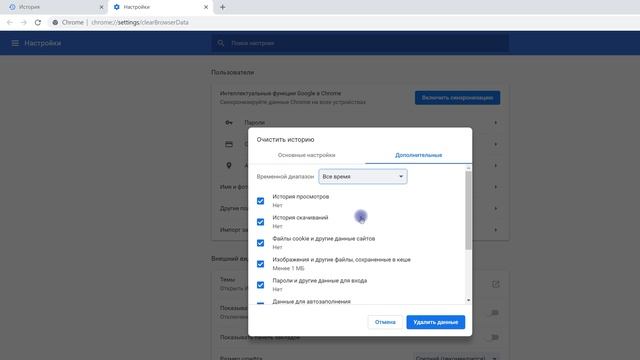640x360 pixels.
Task: Expand the Имя и фото row arrow
Action: coord(496,187)
